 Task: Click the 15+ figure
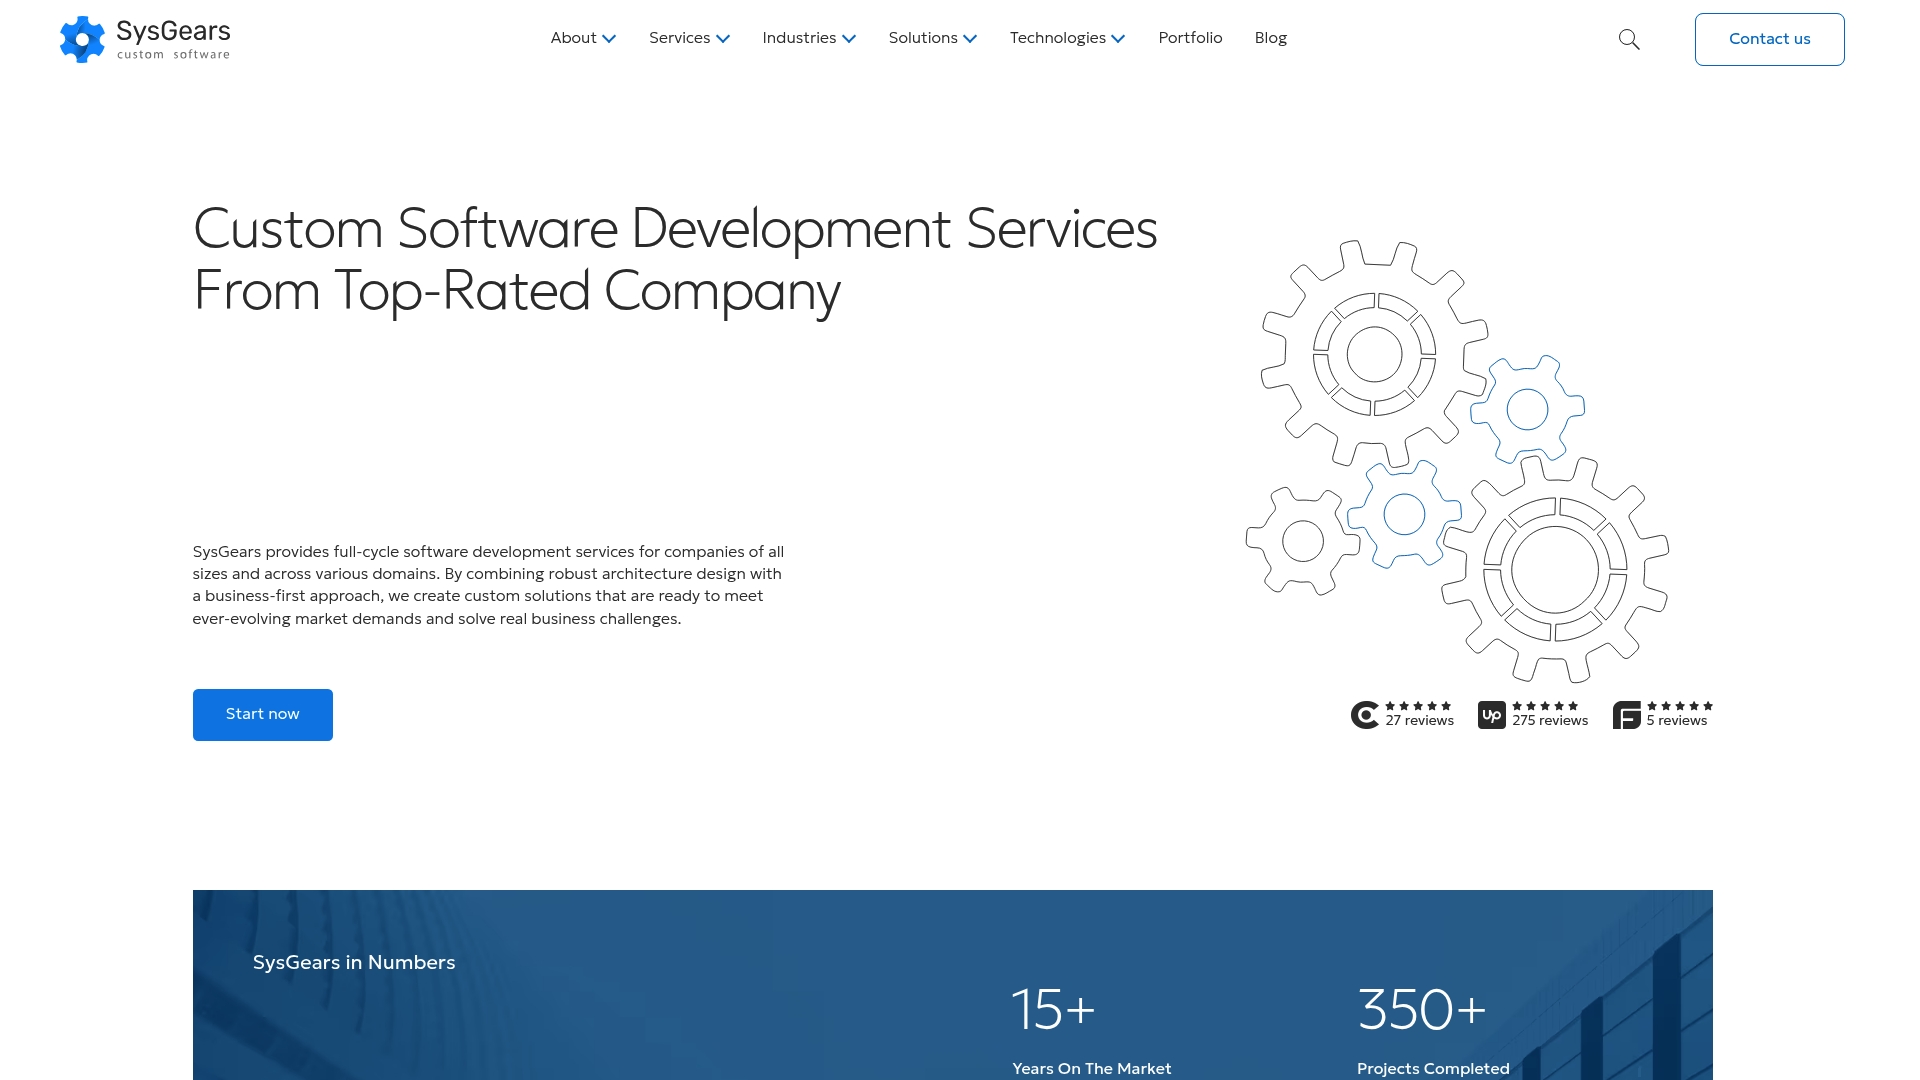[1053, 1009]
